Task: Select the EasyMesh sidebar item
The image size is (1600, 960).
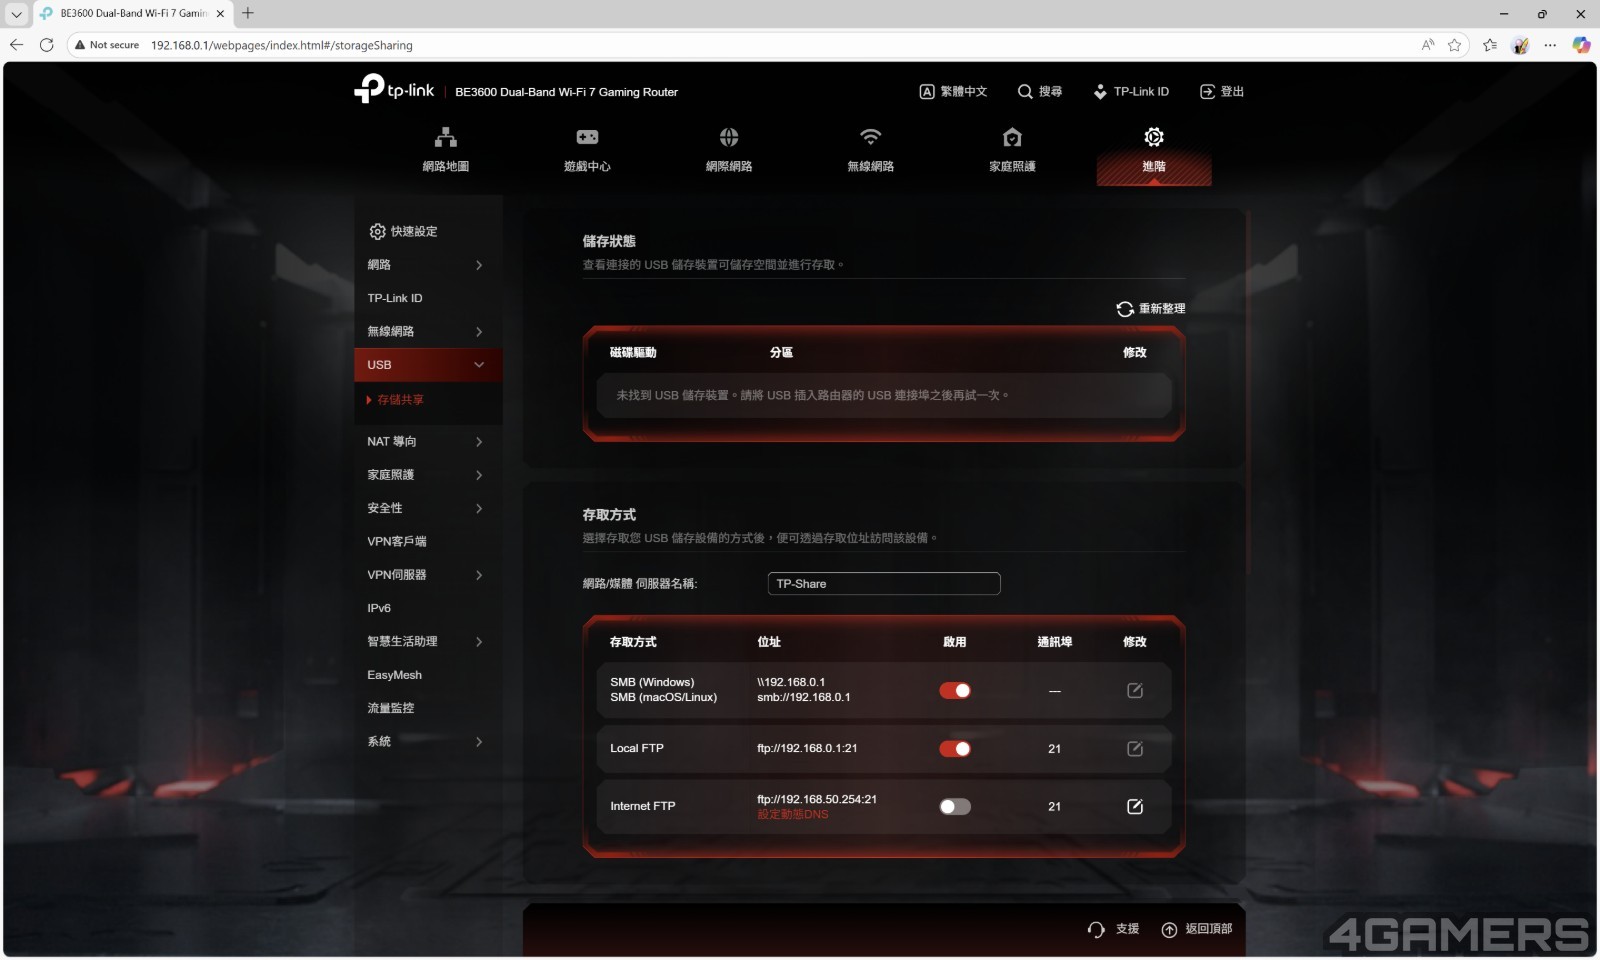Action: point(395,675)
